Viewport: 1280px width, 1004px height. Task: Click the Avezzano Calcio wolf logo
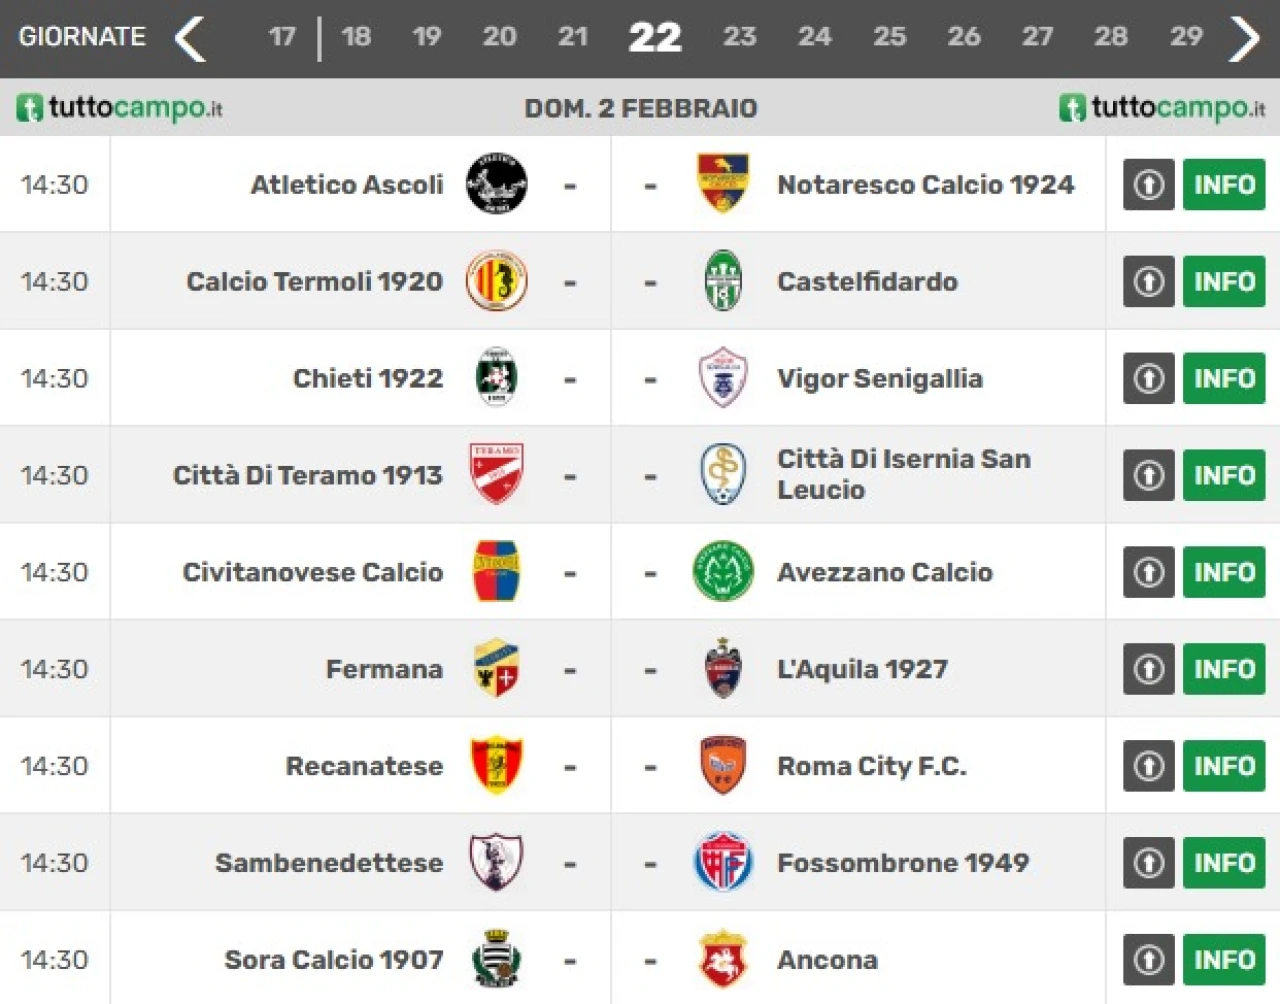point(723,571)
